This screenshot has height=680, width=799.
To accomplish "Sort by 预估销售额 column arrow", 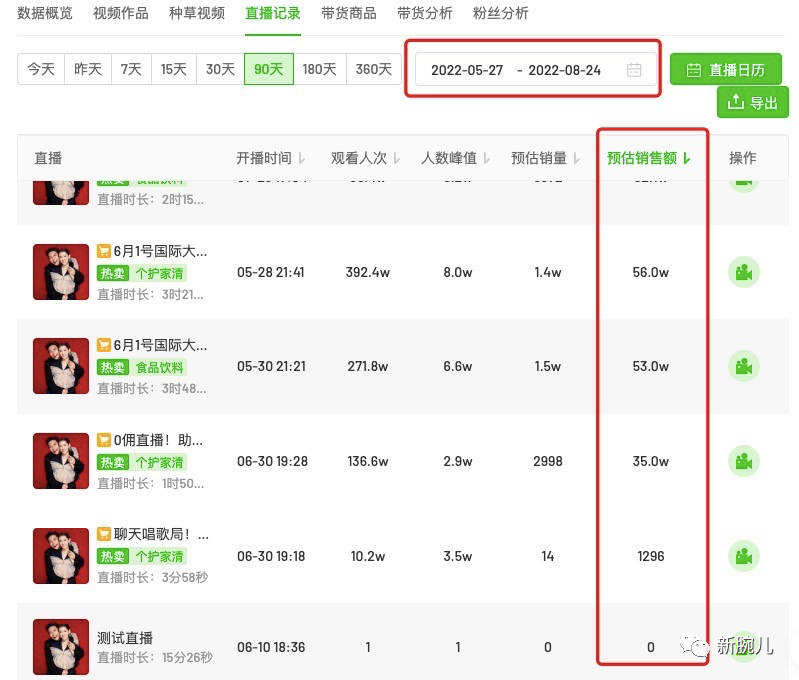I will click(x=687, y=158).
